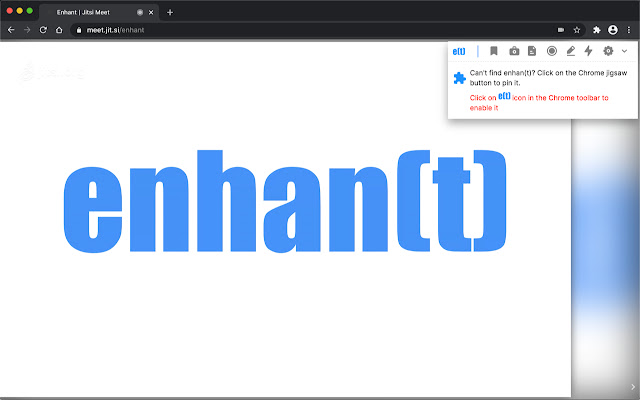Click the lightning bolt icon
Viewport: 640px width, 400px height.
tap(588, 51)
